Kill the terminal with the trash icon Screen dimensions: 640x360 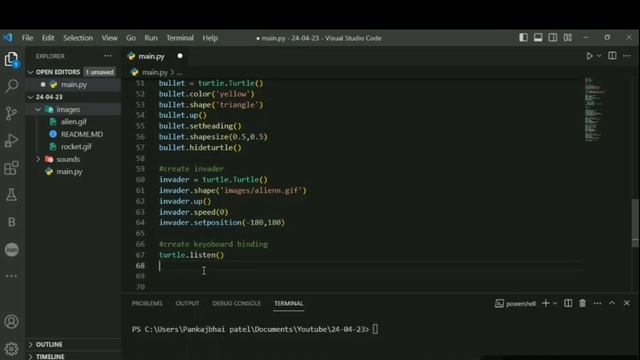tap(582, 303)
